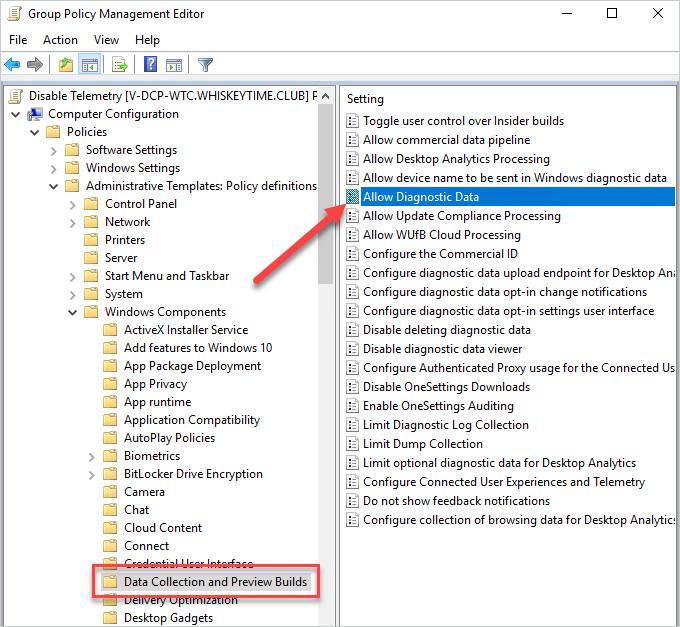Click the folder icon beside Cloud Content
The height and width of the screenshot is (627, 680).
[110, 528]
